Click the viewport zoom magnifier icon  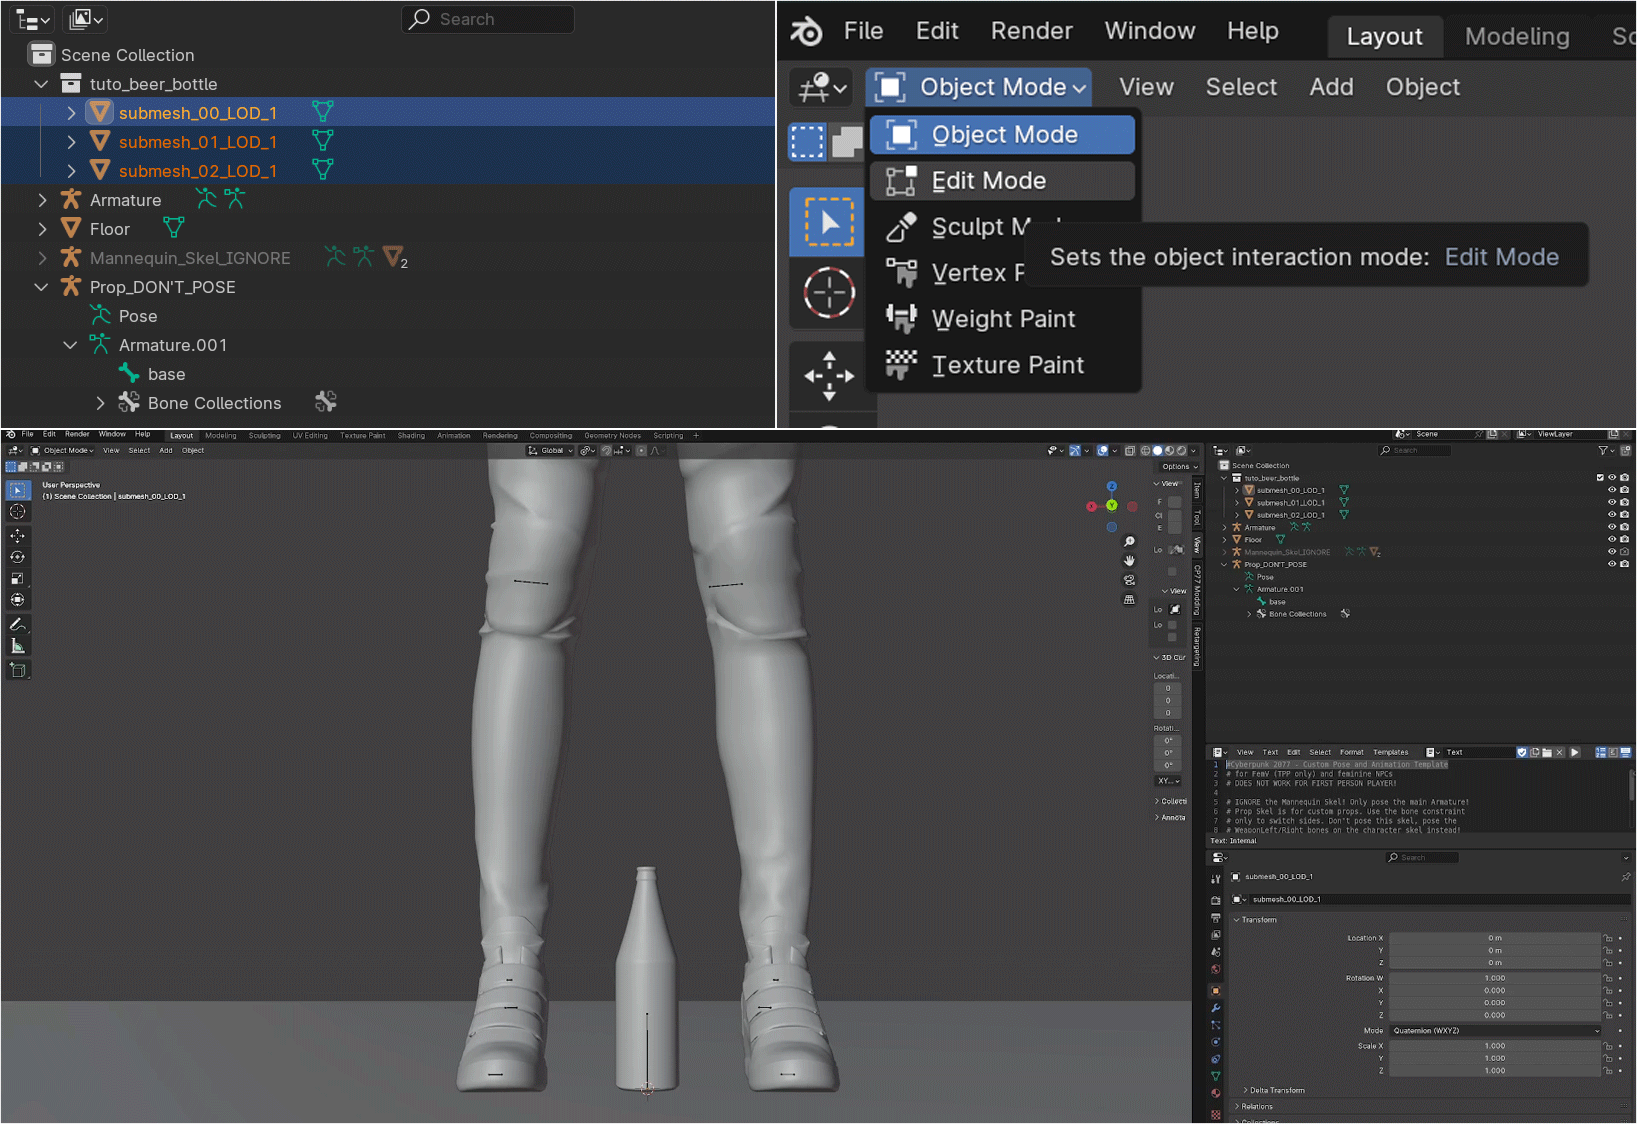pos(1129,542)
